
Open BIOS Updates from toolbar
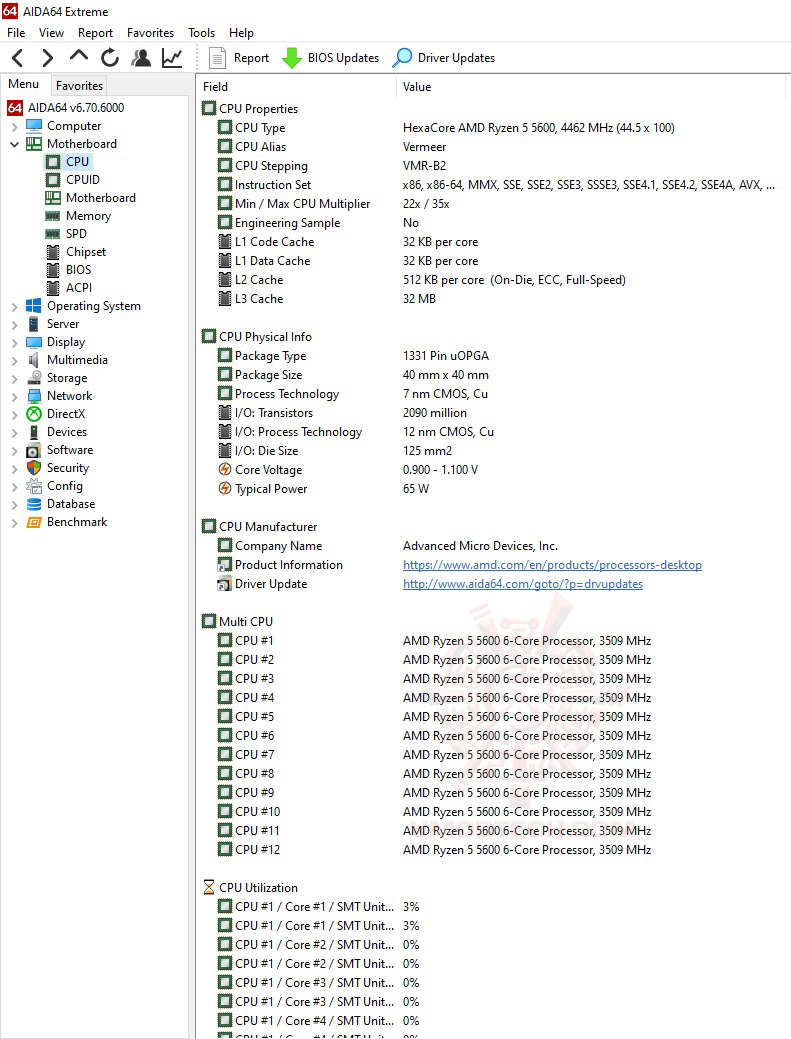click(331, 58)
